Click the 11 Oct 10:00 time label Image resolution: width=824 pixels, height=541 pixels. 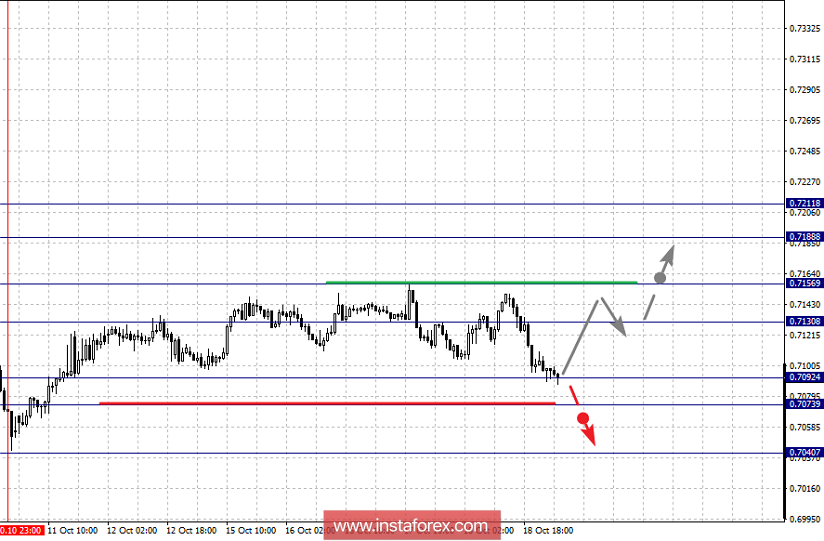pos(73,530)
